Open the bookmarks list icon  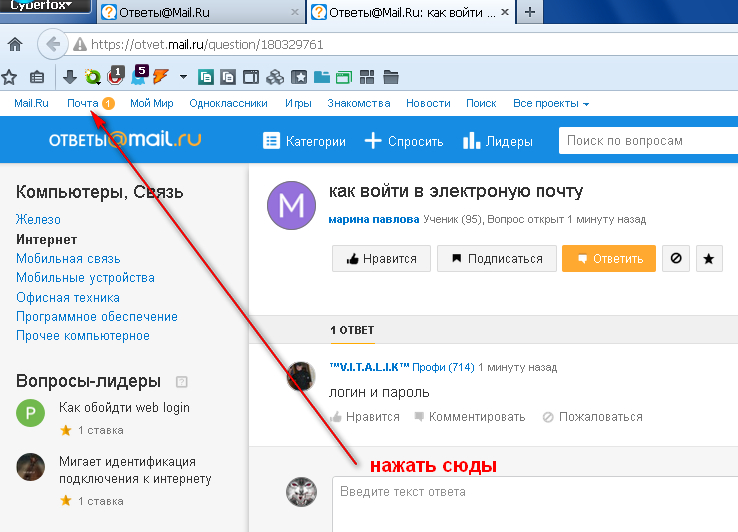point(37,77)
